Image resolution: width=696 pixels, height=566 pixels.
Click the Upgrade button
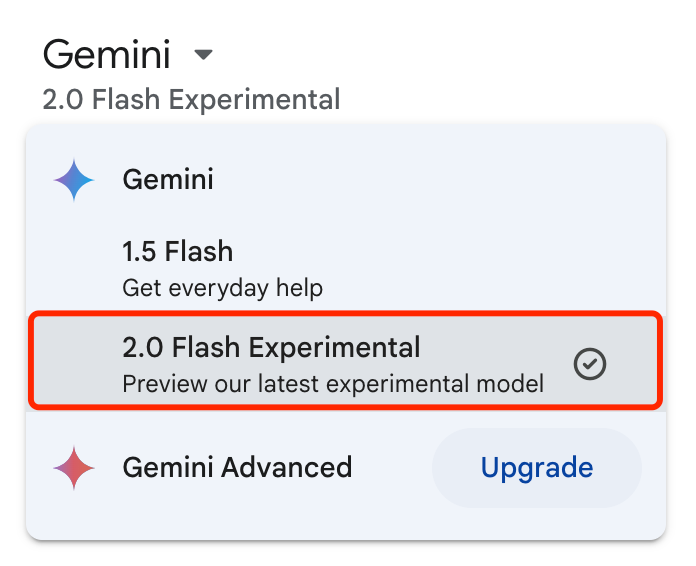[537, 467]
